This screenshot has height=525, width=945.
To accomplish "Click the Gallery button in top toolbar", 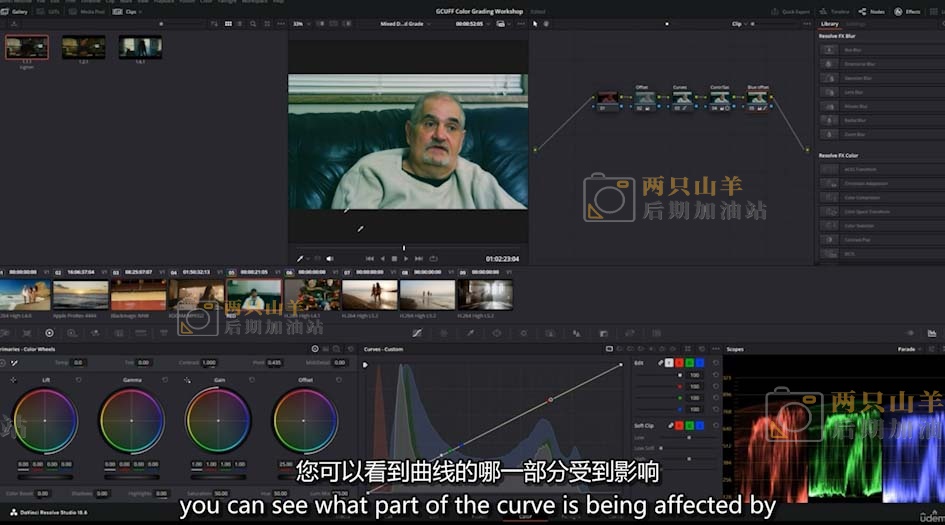I will [16, 11].
